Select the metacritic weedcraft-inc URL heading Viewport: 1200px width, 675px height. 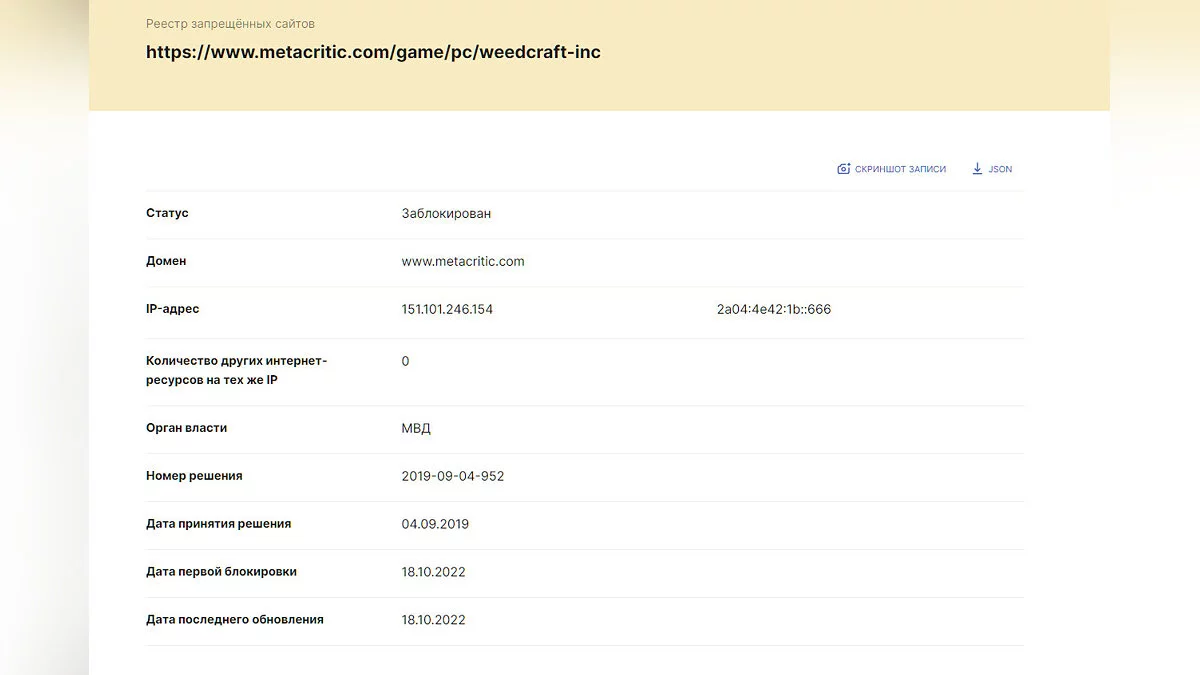pos(373,51)
